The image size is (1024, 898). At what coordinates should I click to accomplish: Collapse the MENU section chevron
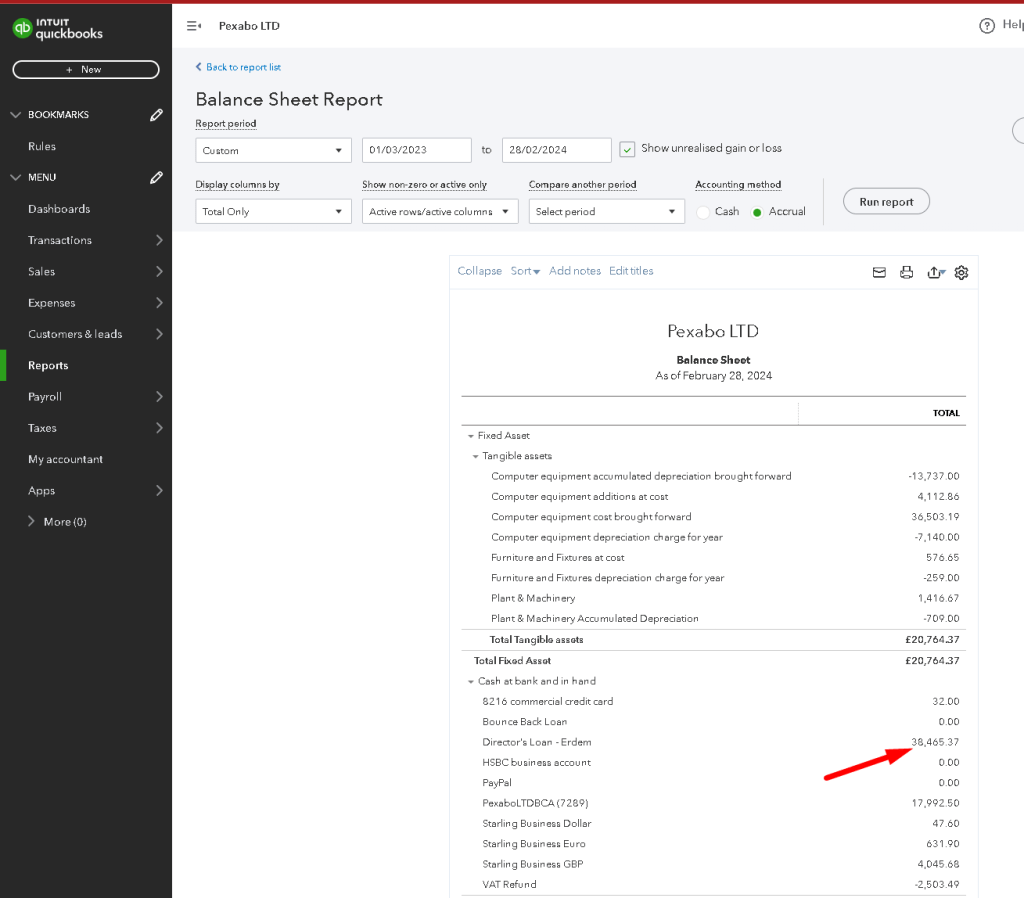coord(16,178)
